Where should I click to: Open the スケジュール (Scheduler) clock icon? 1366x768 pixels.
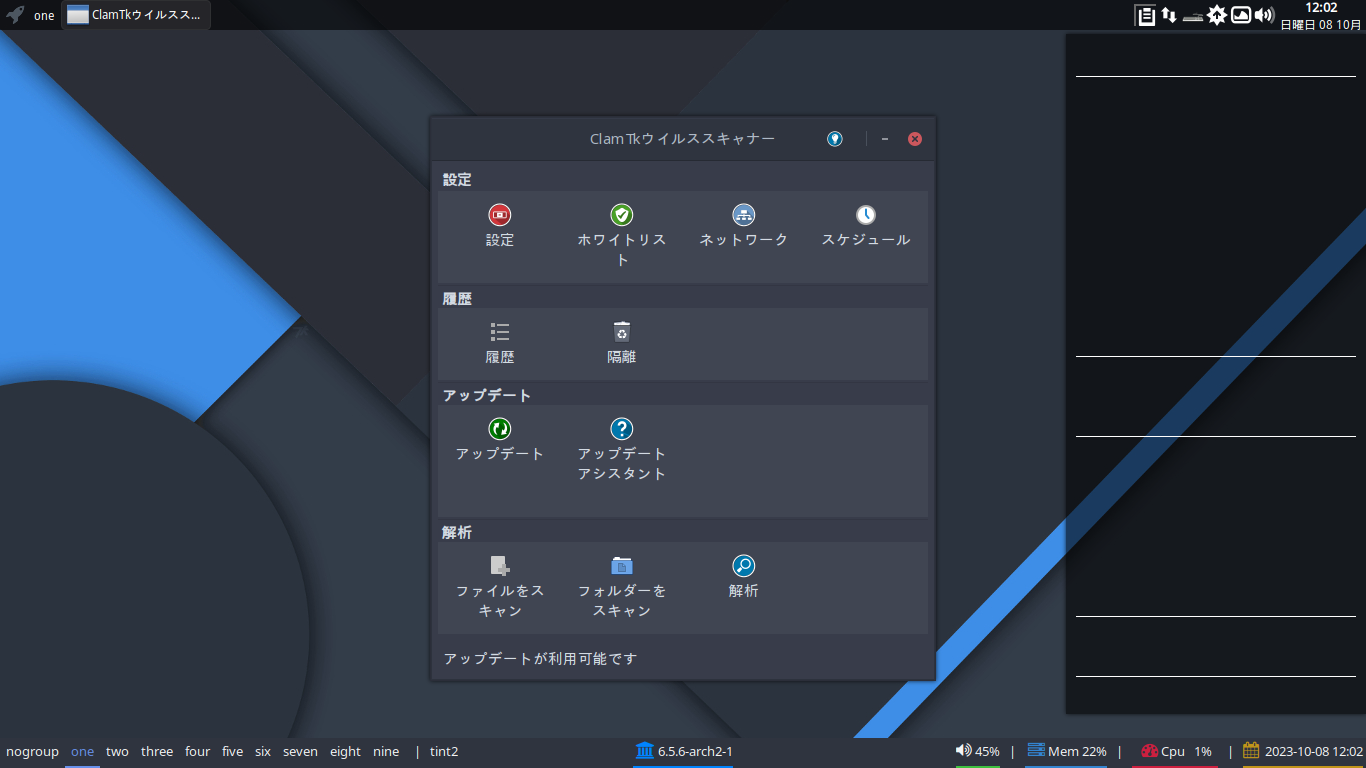coord(866,215)
